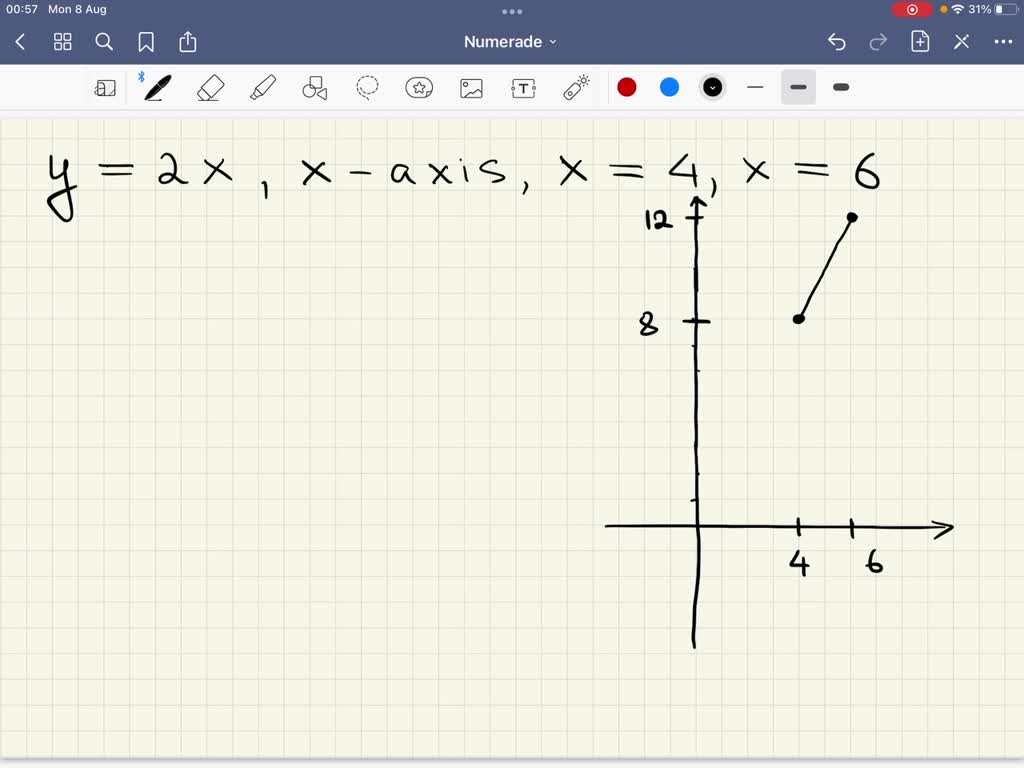
Task: Open the Share menu
Action: pyautogui.click(x=188, y=42)
